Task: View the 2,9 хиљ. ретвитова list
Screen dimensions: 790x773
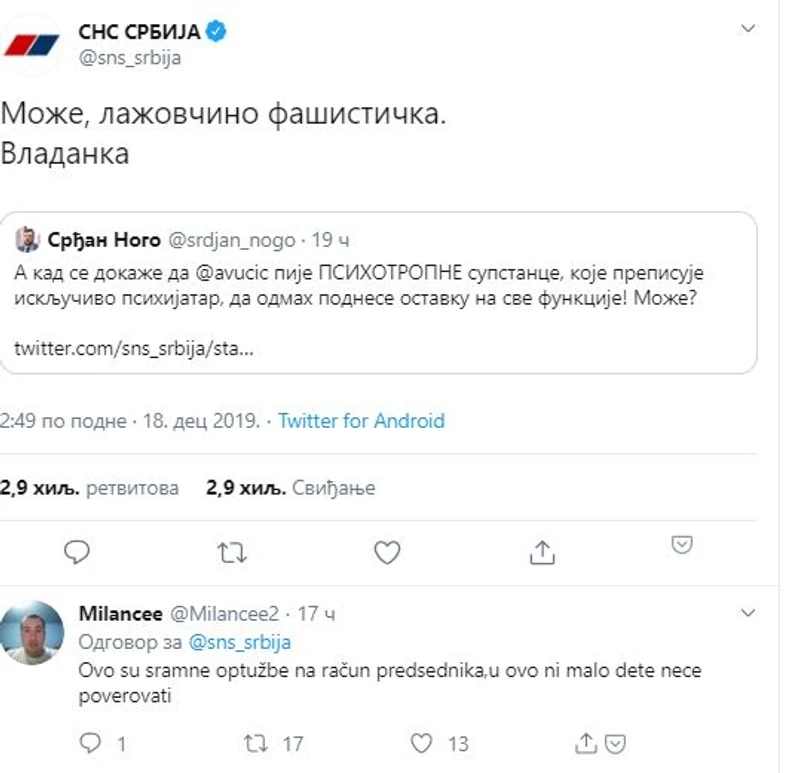Action: click(x=90, y=489)
